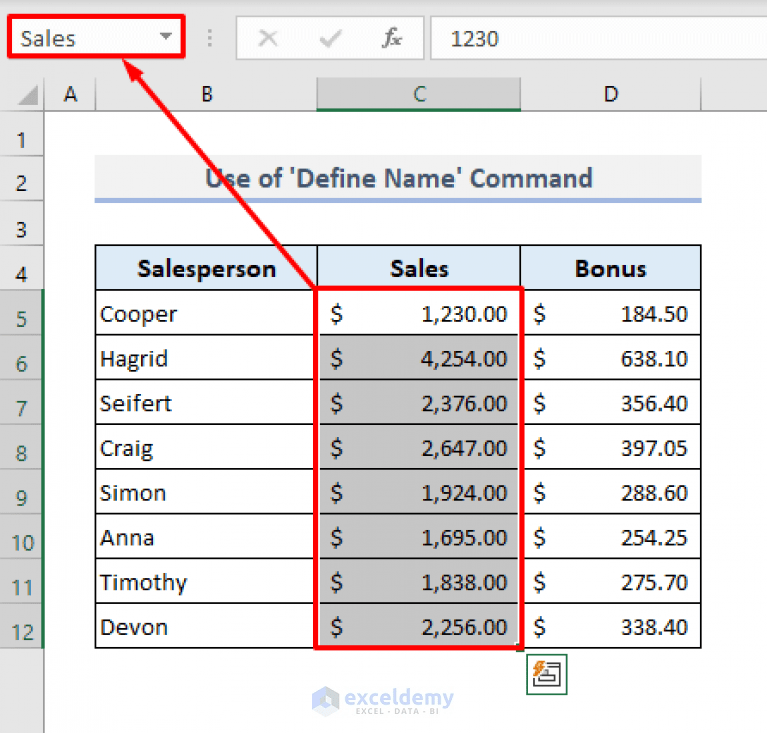Select row 2 header

(22, 179)
